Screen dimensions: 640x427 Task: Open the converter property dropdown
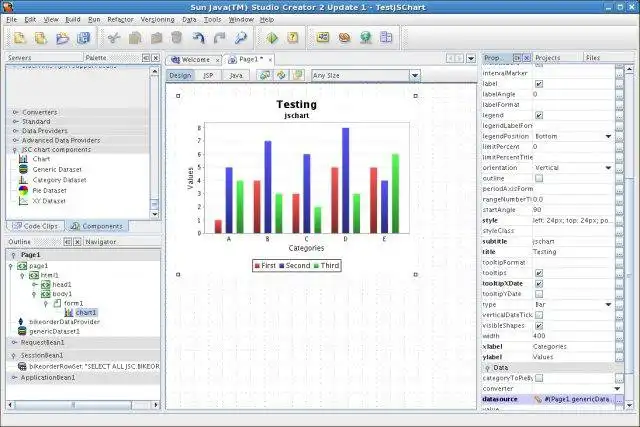tap(617, 389)
